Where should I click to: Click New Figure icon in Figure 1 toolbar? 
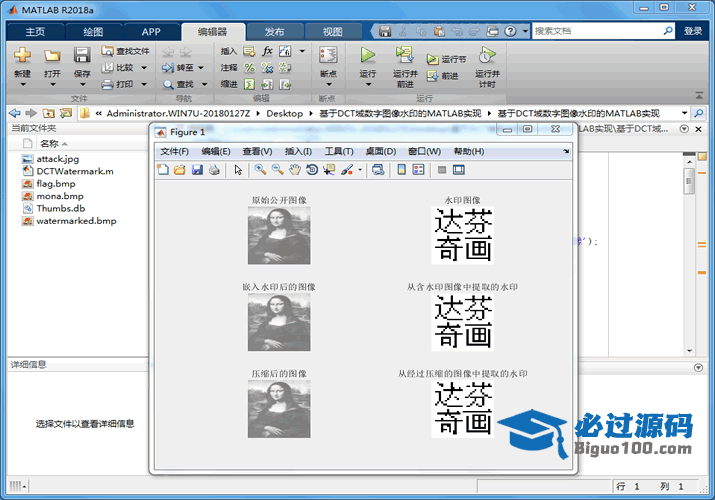click(x=163, y=170)
